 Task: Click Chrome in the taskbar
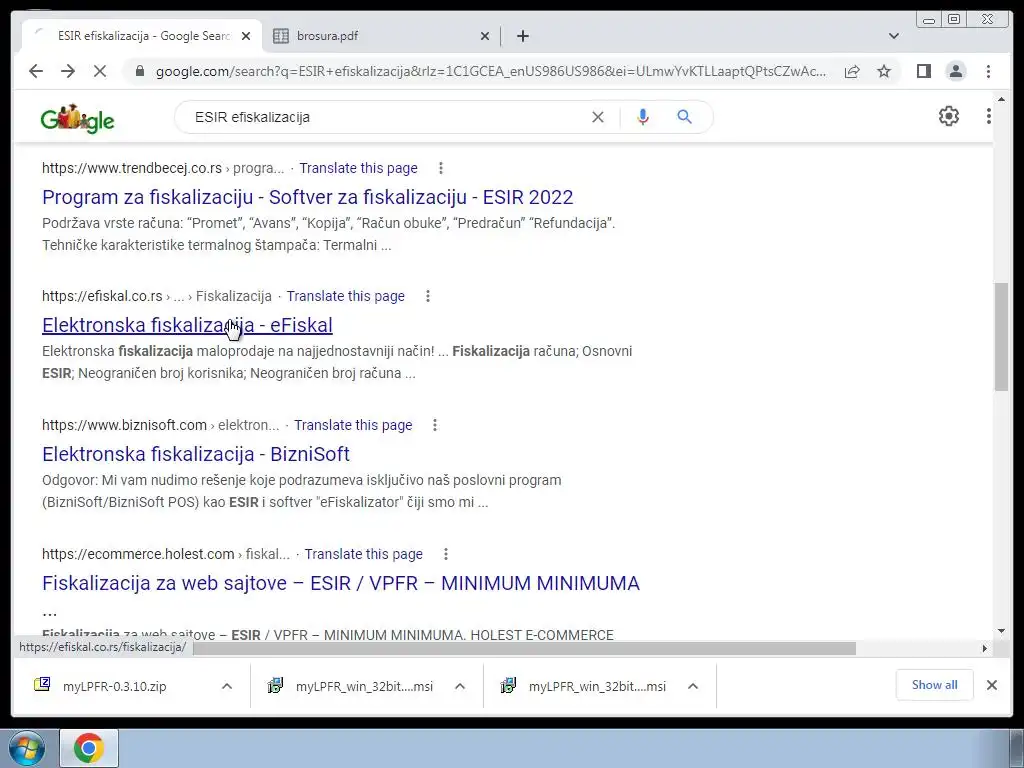coord(89,748)
